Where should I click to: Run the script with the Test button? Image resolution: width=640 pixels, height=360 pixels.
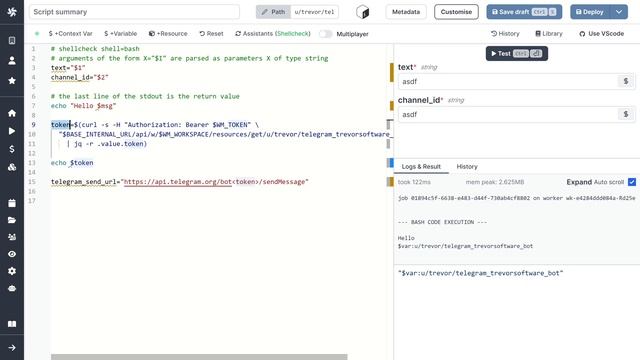pyautogui.click(x=517, y=53)
